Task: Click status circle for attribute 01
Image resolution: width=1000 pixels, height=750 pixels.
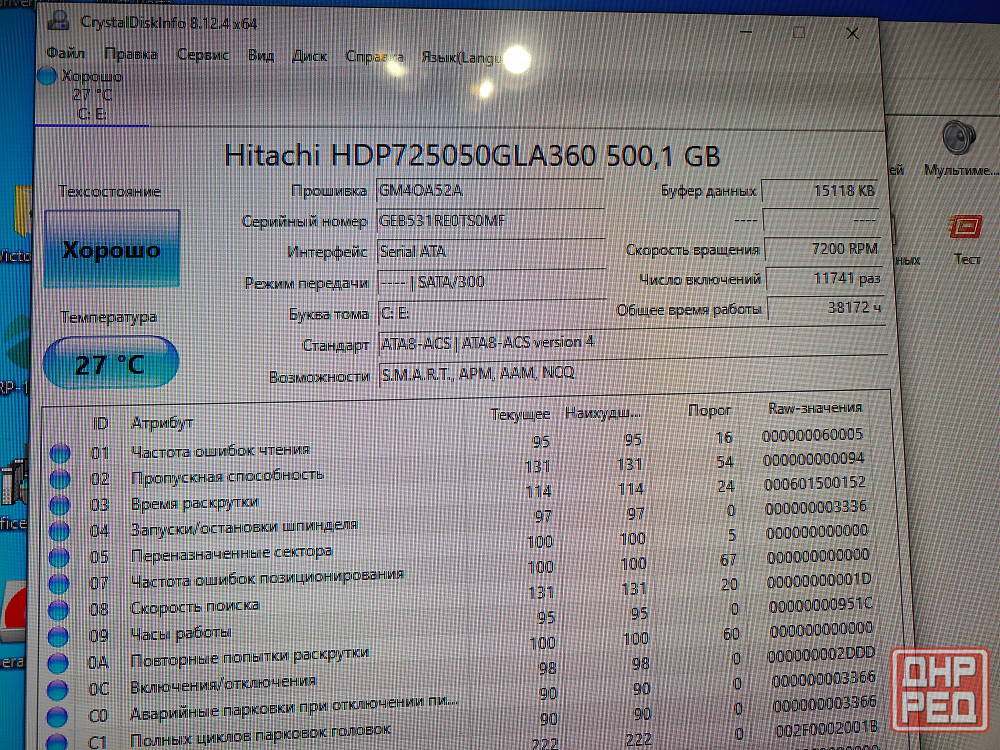Action: click(x=60, y=453)
